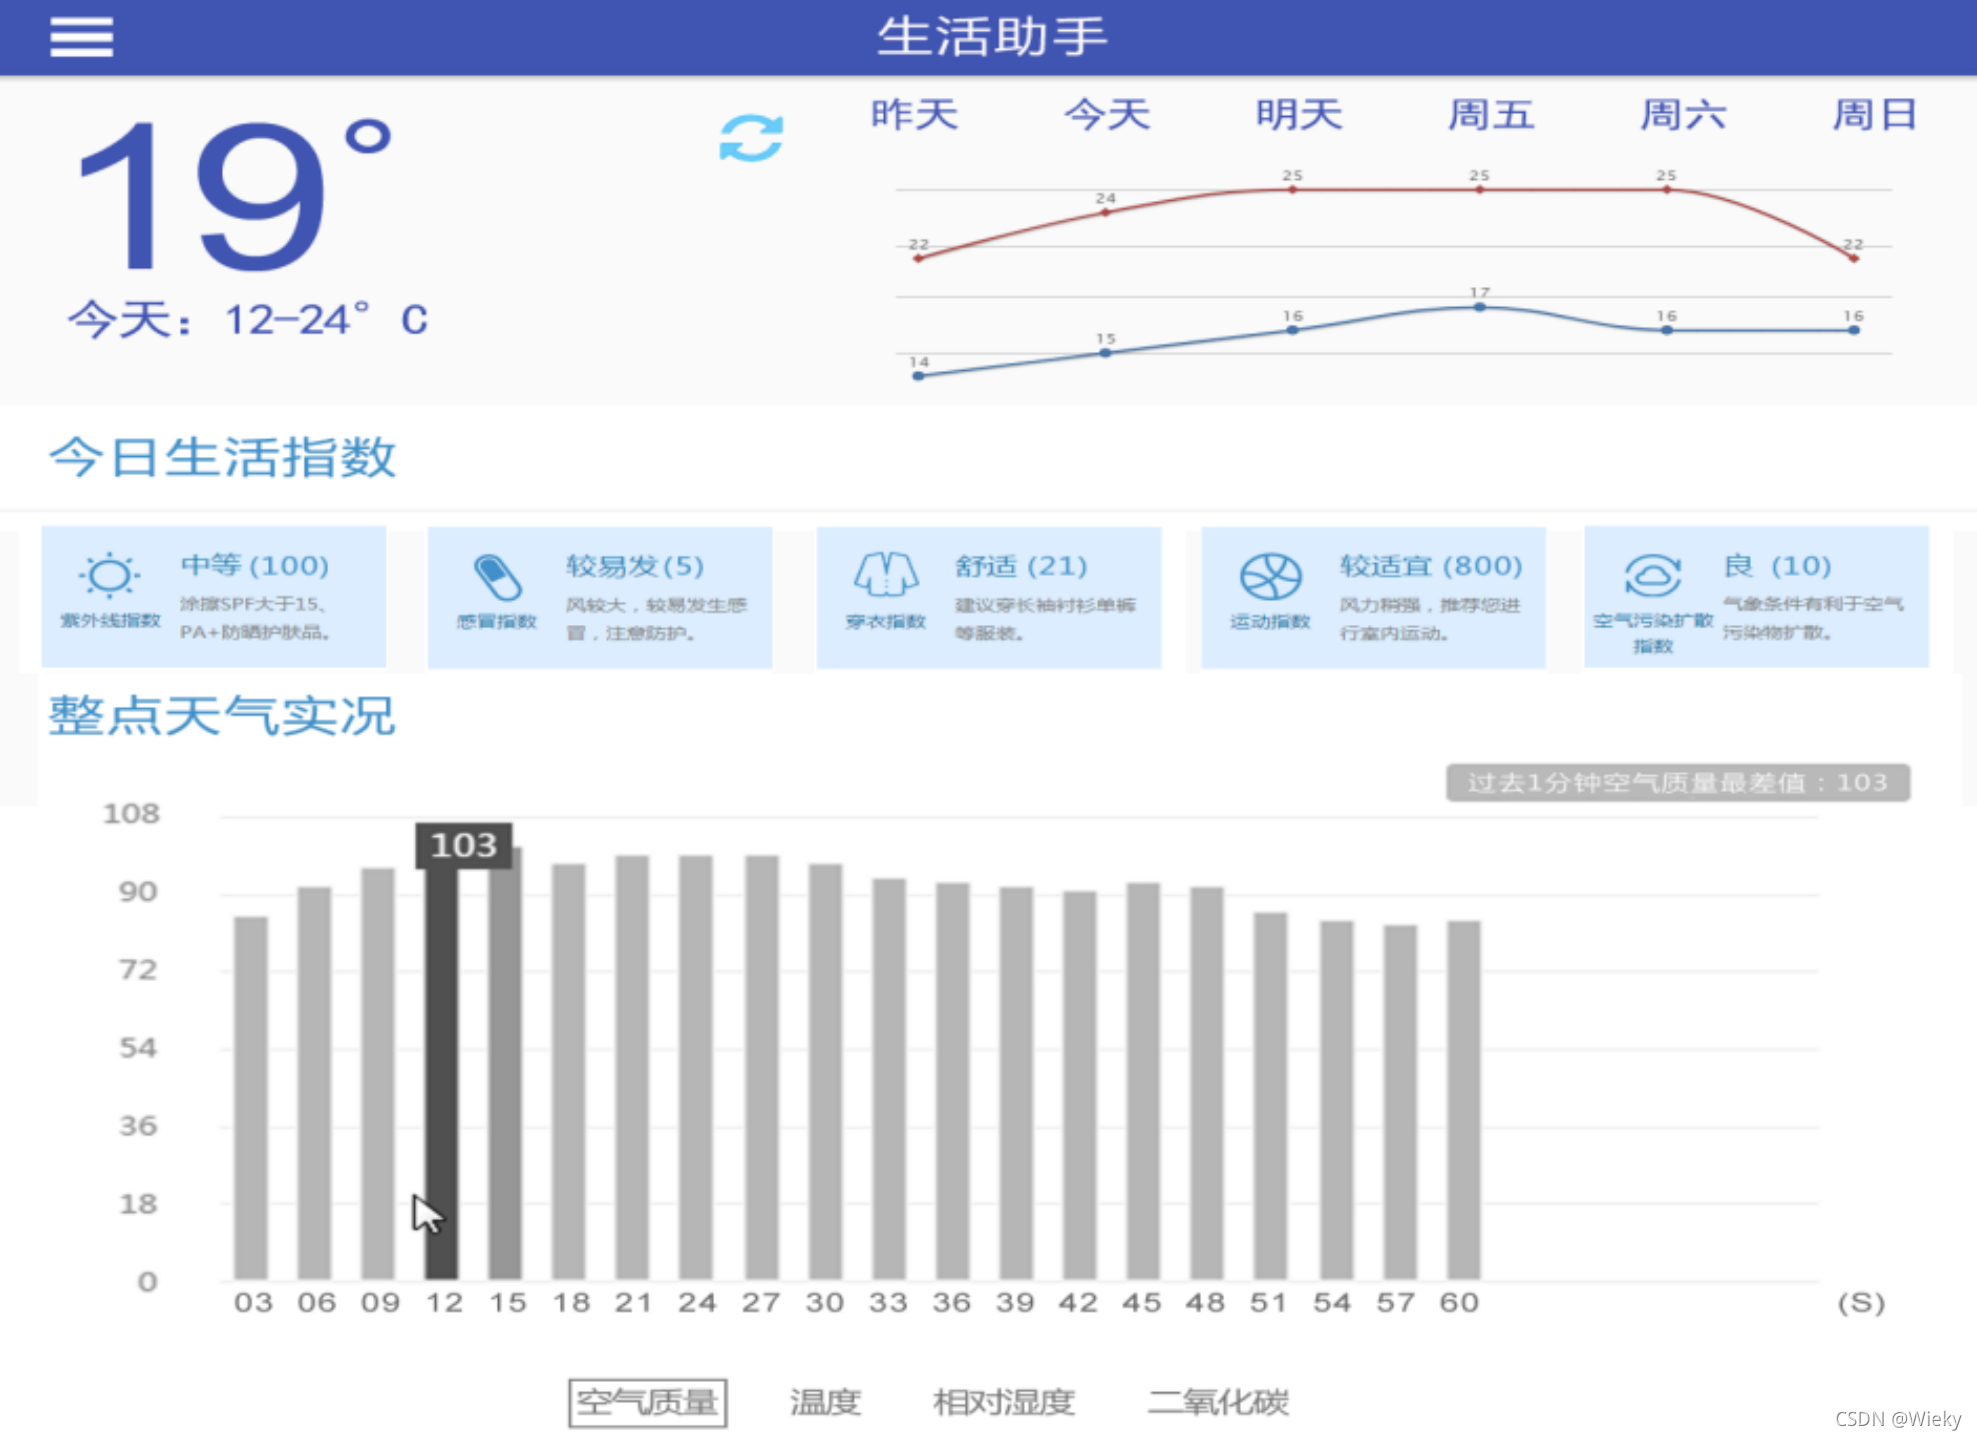Click the 生活助手 title
The height and width of the screenshot is (1440, 1977).
point(992,37)
